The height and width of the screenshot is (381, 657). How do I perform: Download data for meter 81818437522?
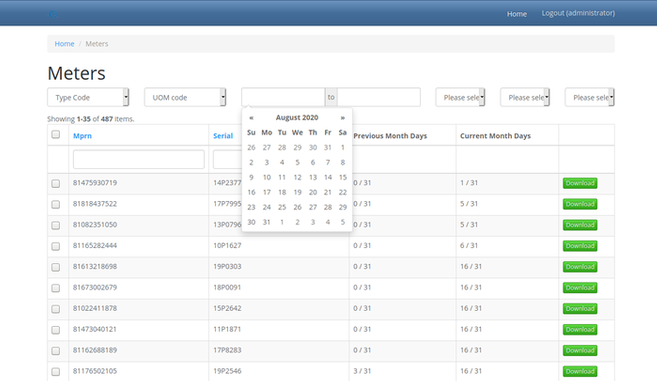point(580,204)
